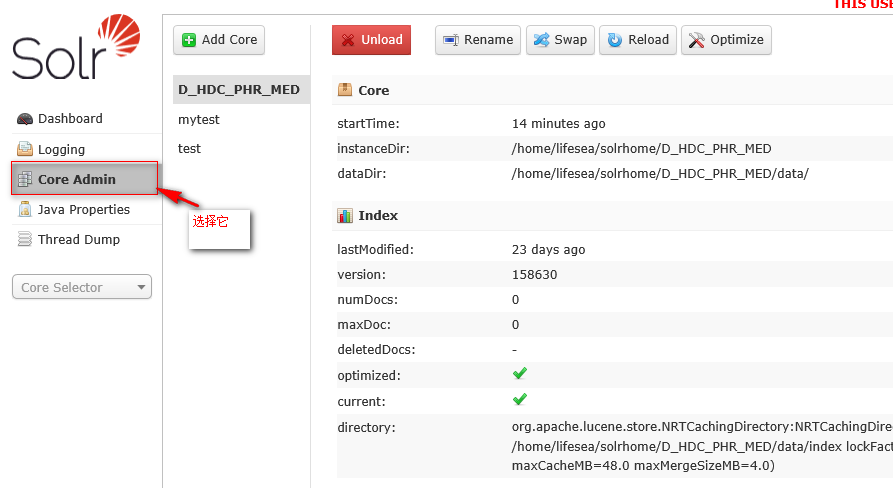
Task: Click the red X icon on Unload
Action: click(x=347, y=40)
